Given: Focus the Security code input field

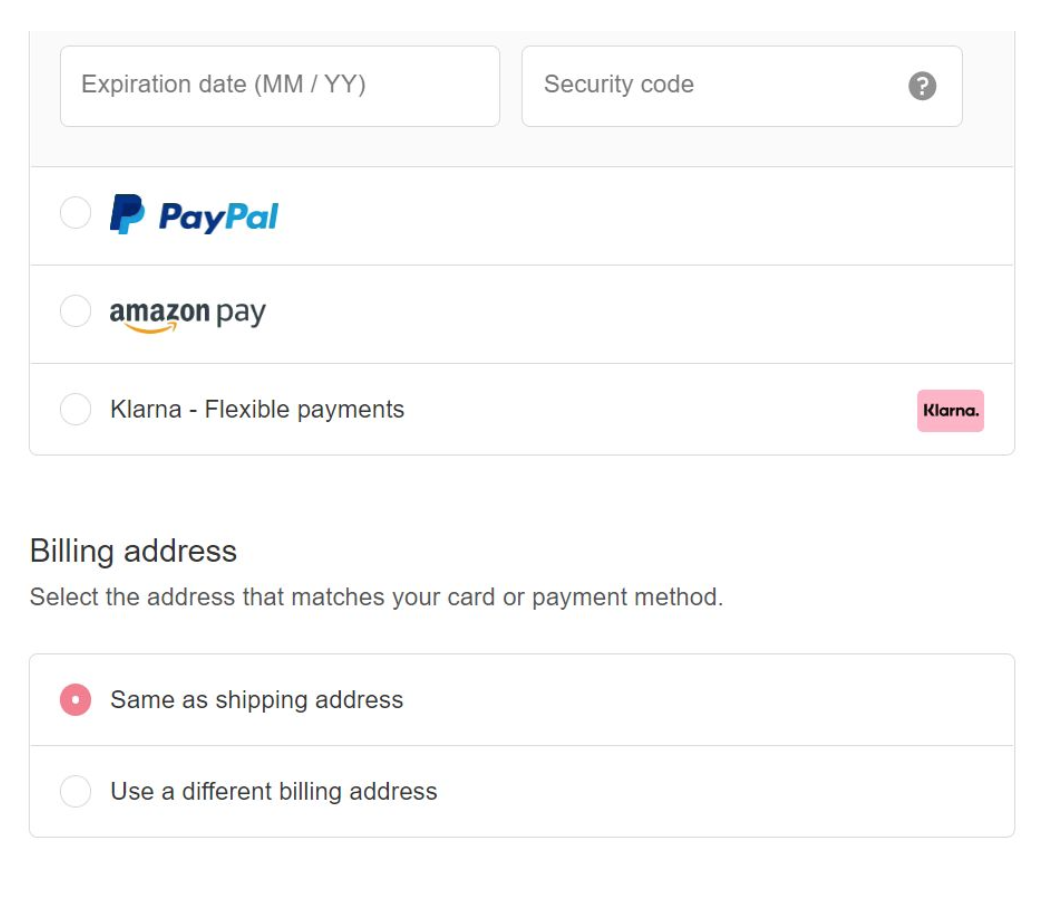Looking at the screenshot, I should (742, 86).
